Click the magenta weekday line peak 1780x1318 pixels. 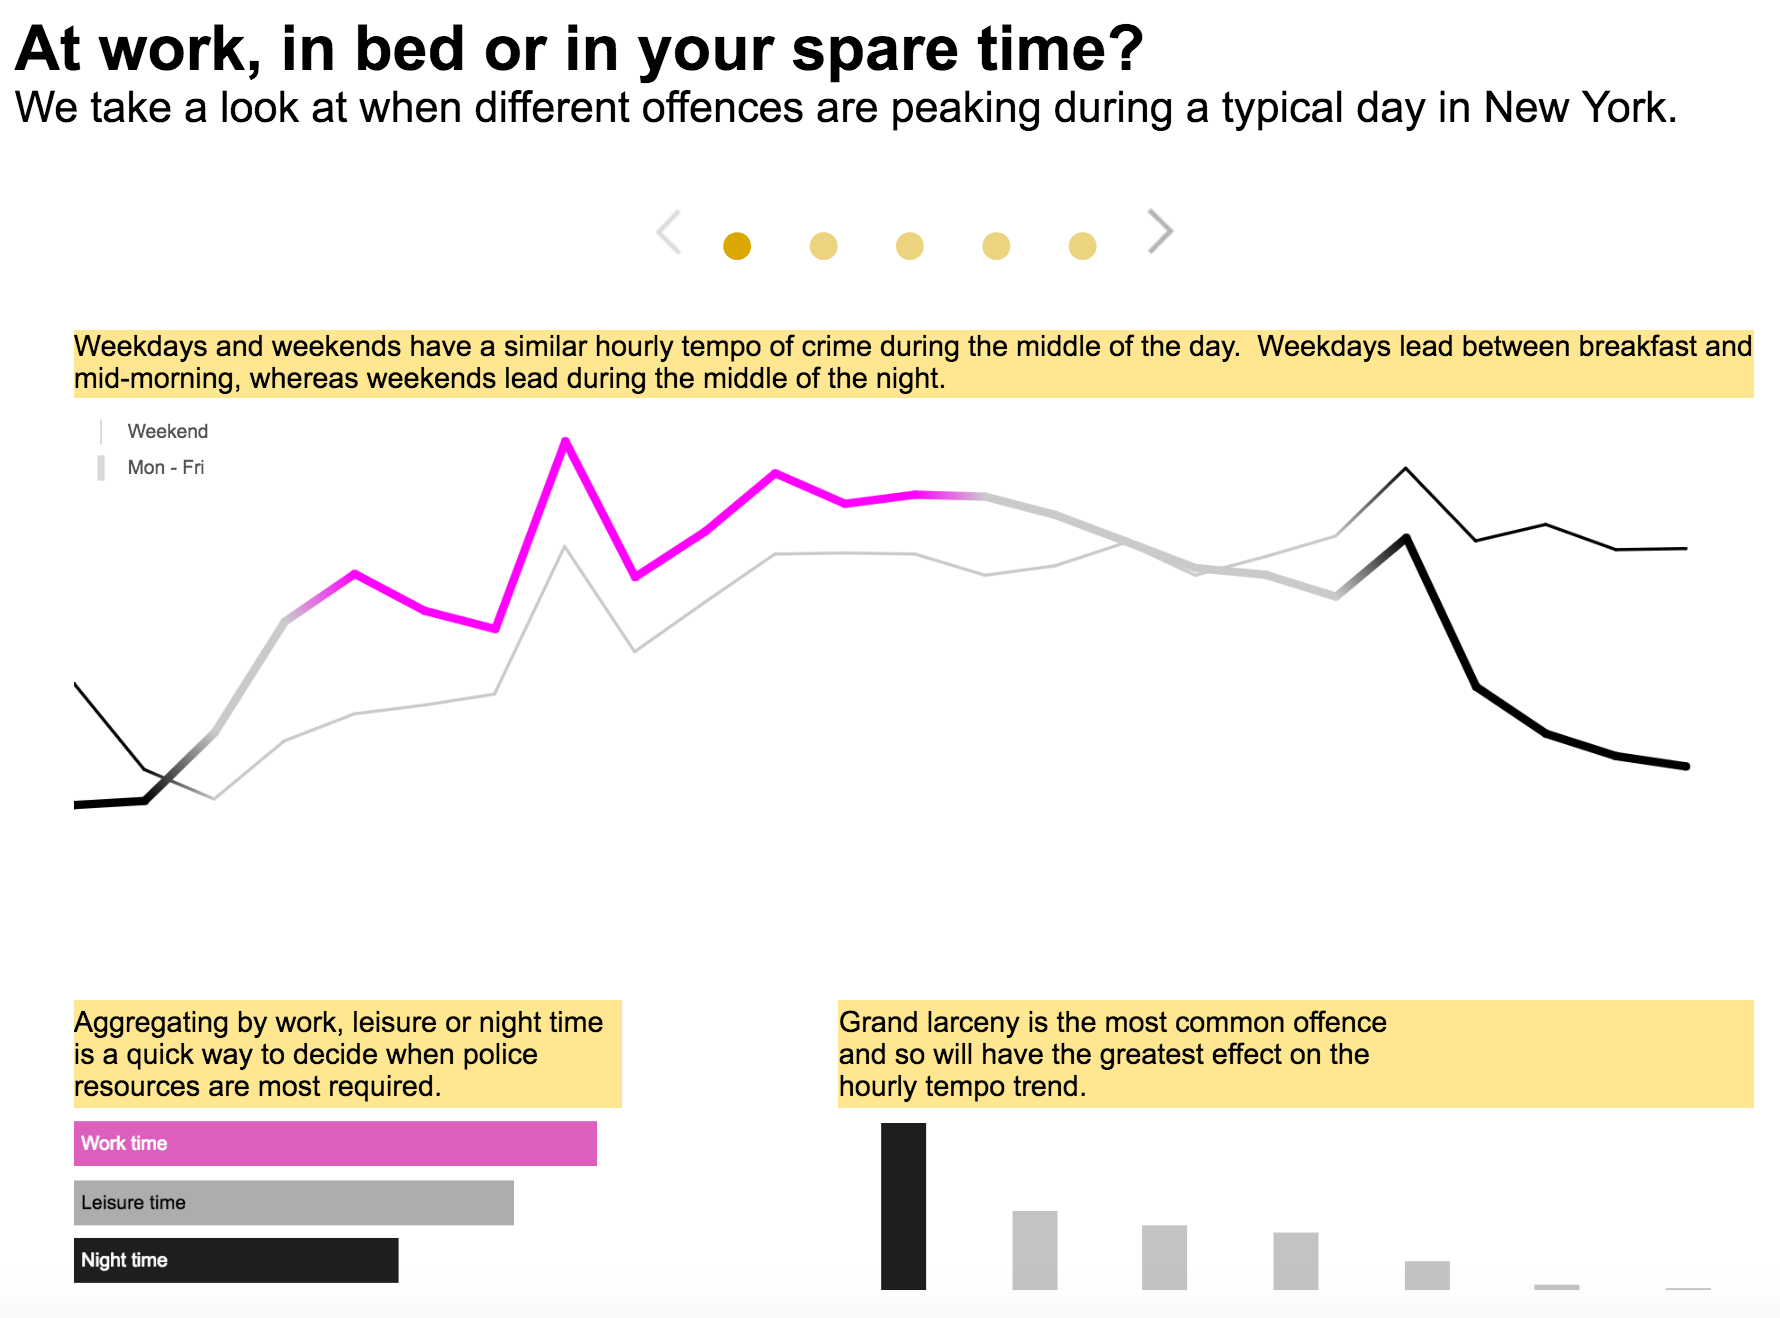click(x=566, y=441)
